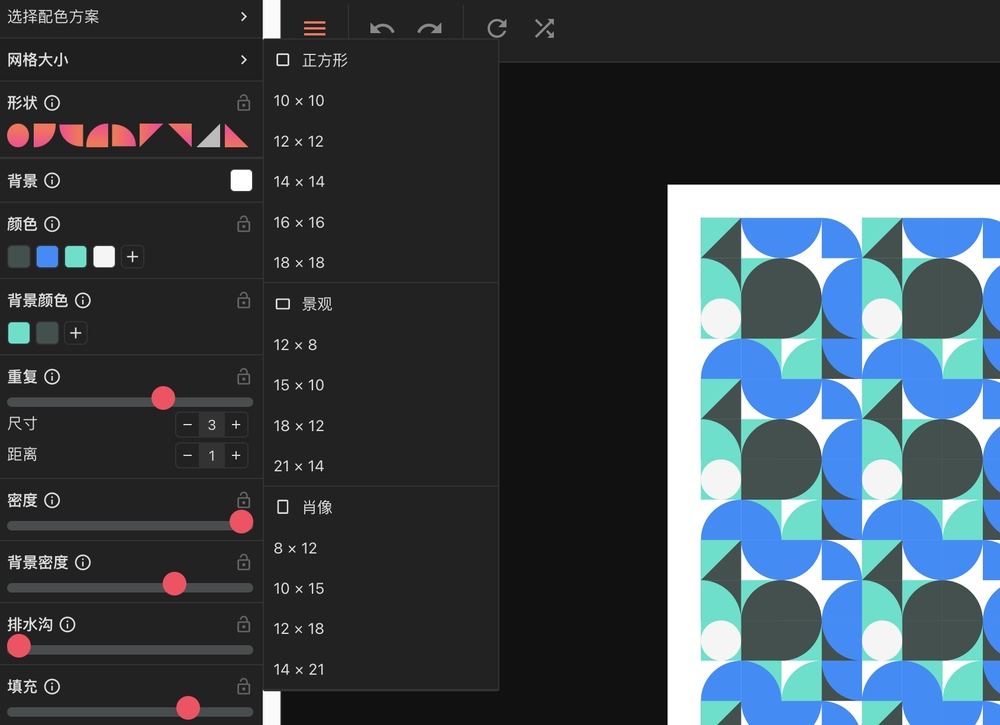Decrease 尺寸 value with minus
The width and height of the screenshot is (1000, 725).
pyautogui.click(x=188, y=425)
